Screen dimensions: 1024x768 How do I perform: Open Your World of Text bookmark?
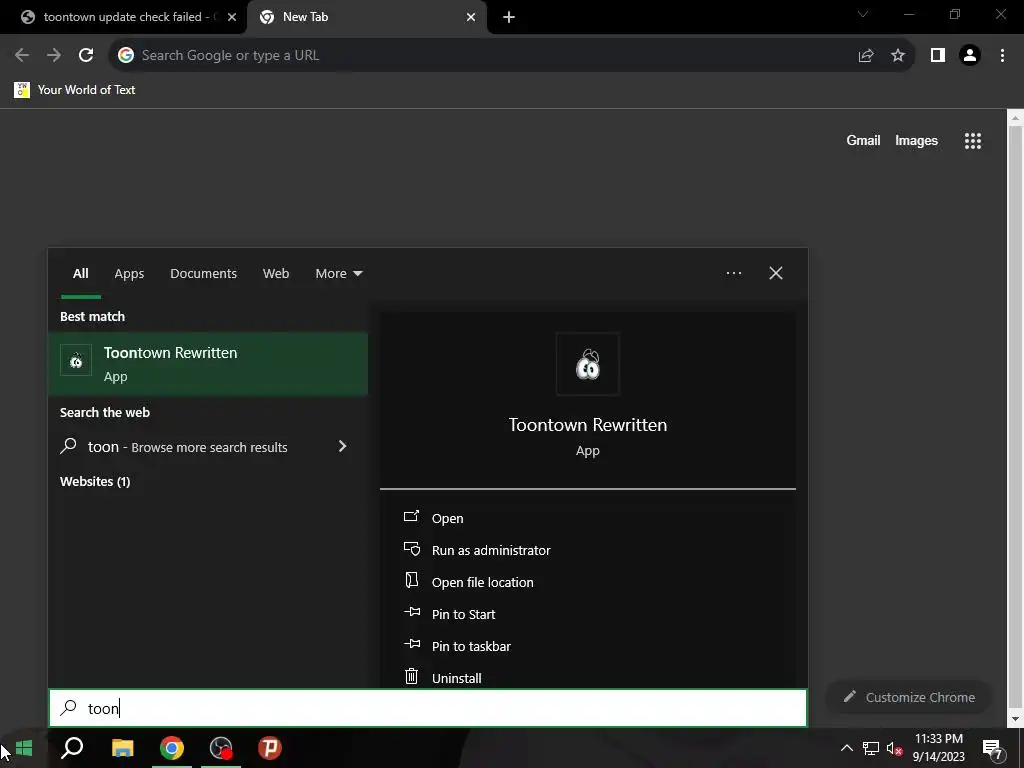(x=75, y=90)
